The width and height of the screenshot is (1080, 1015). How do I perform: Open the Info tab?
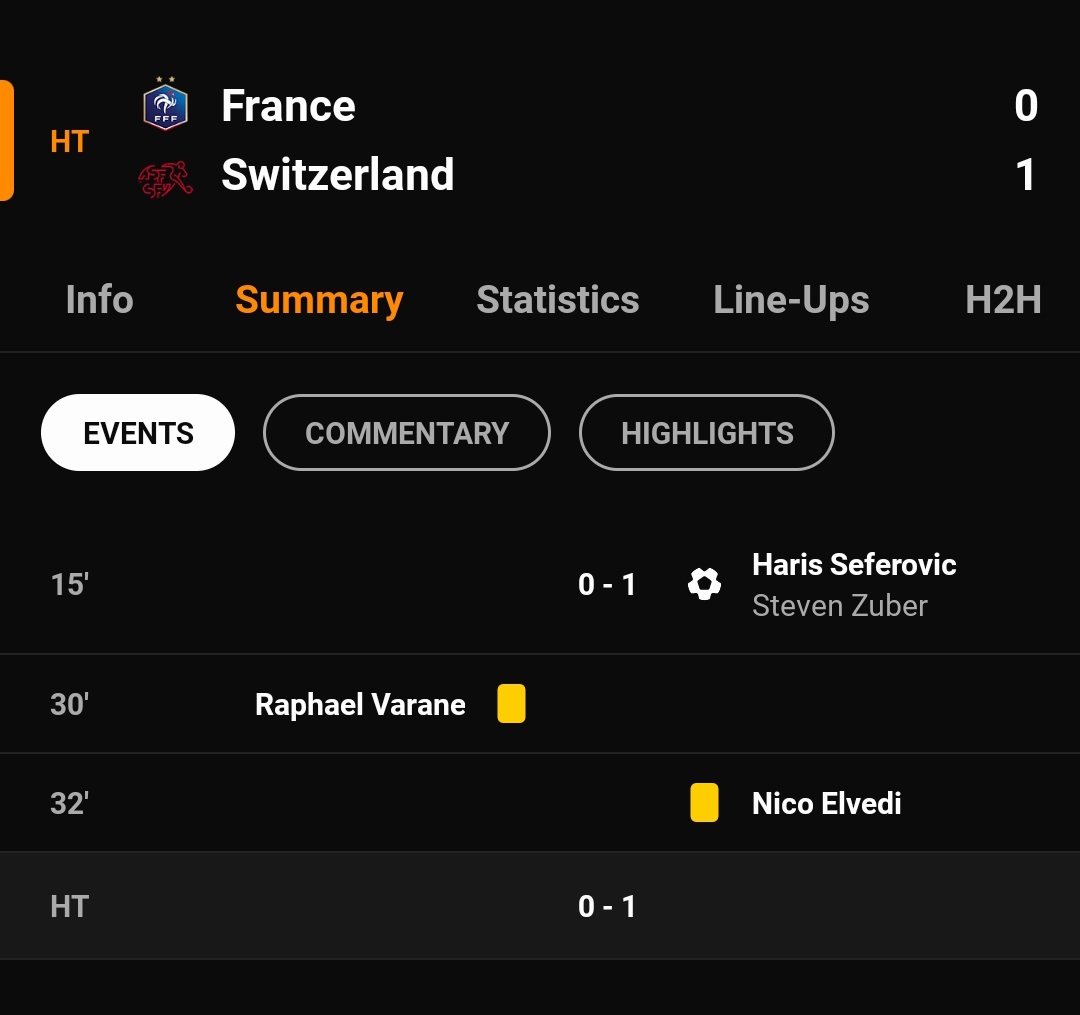pos(99,300)
